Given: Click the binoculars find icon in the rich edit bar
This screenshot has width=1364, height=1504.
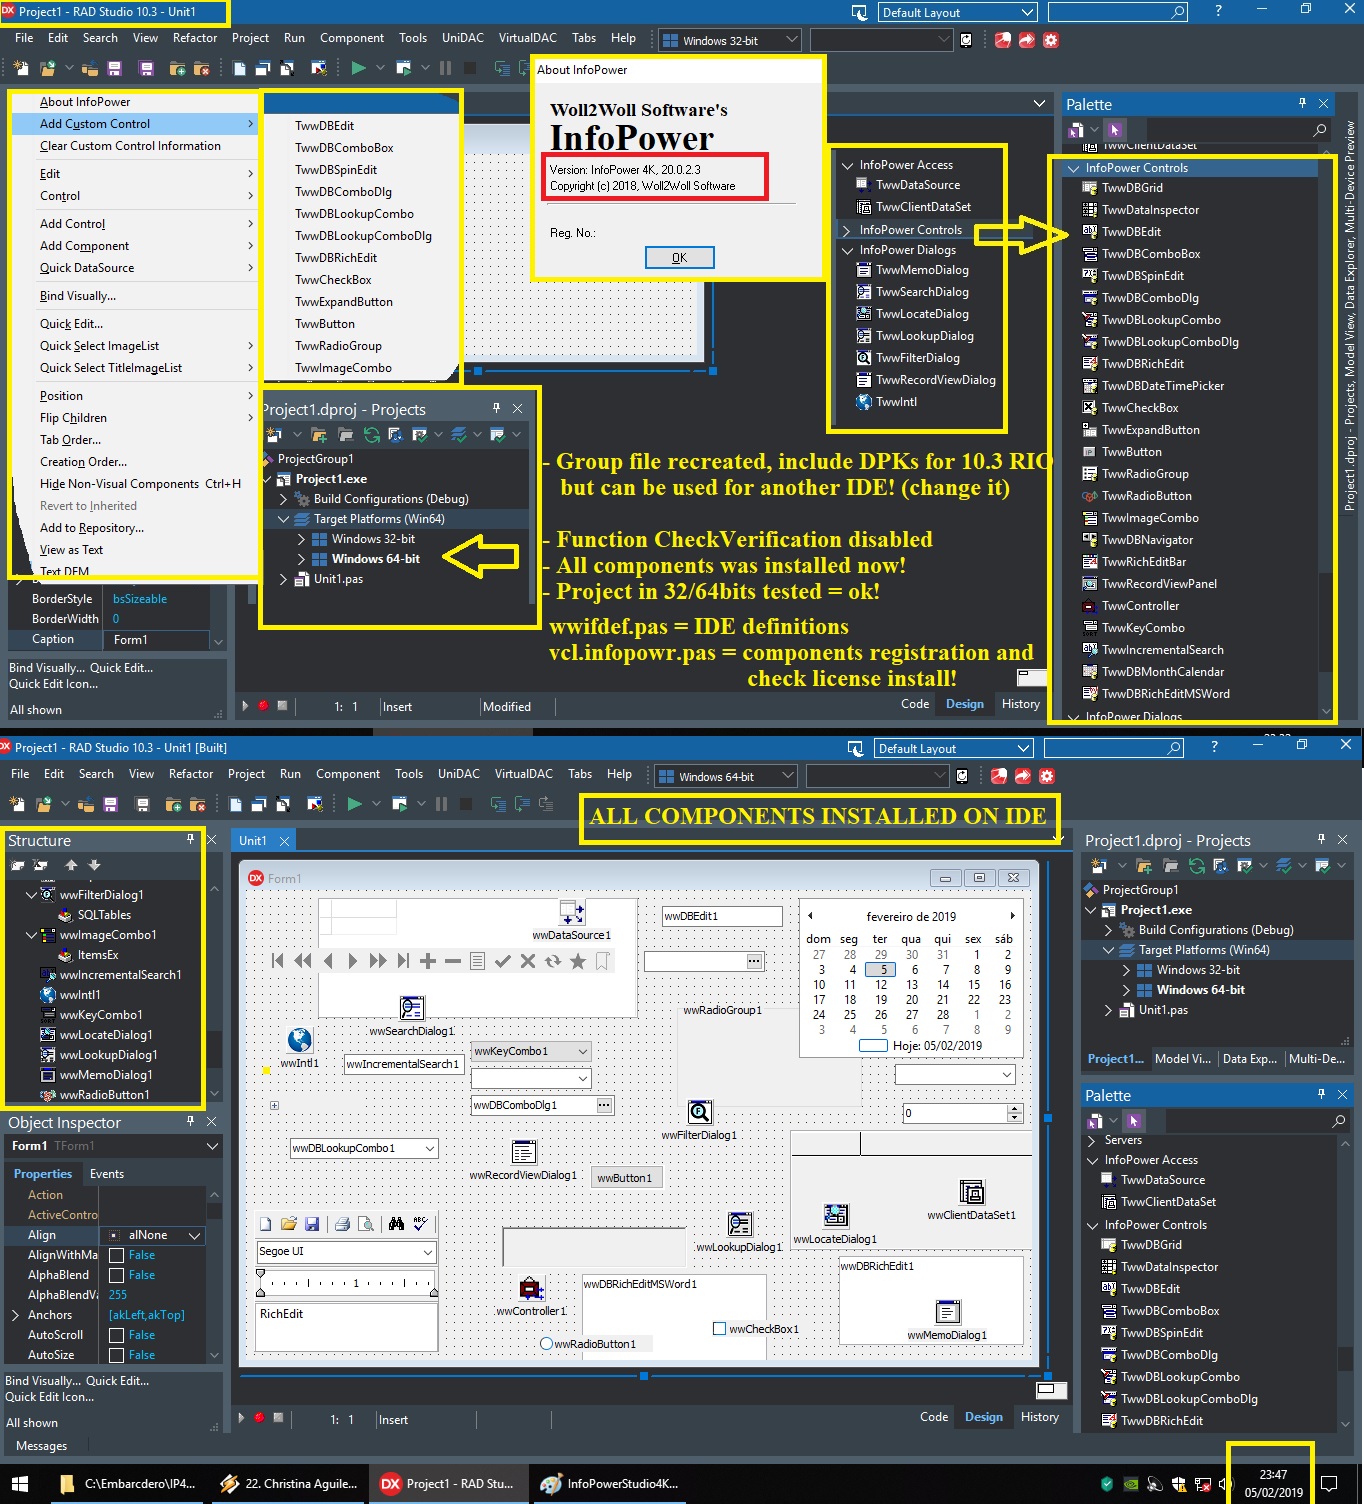Looking at the screenshot, I should click(396, 1224).
